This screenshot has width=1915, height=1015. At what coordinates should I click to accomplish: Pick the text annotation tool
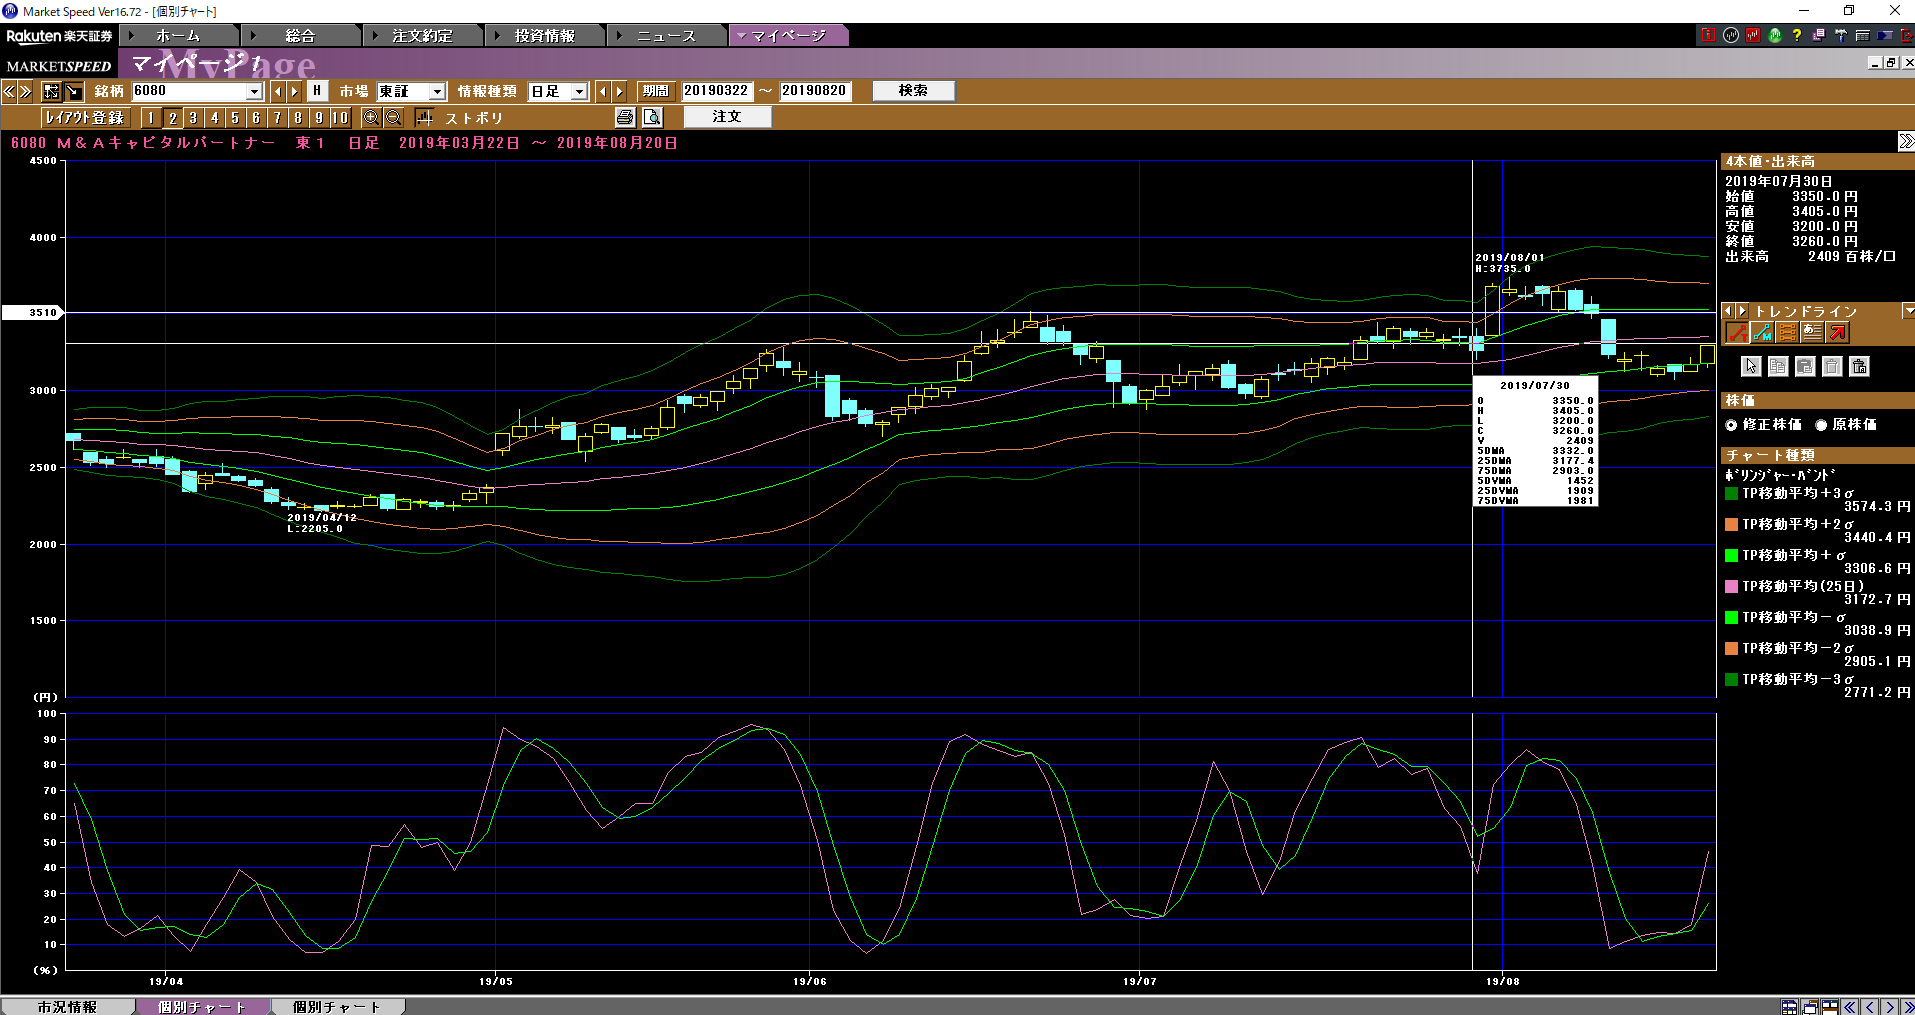pyautogui.click(x=1812, y=333)
